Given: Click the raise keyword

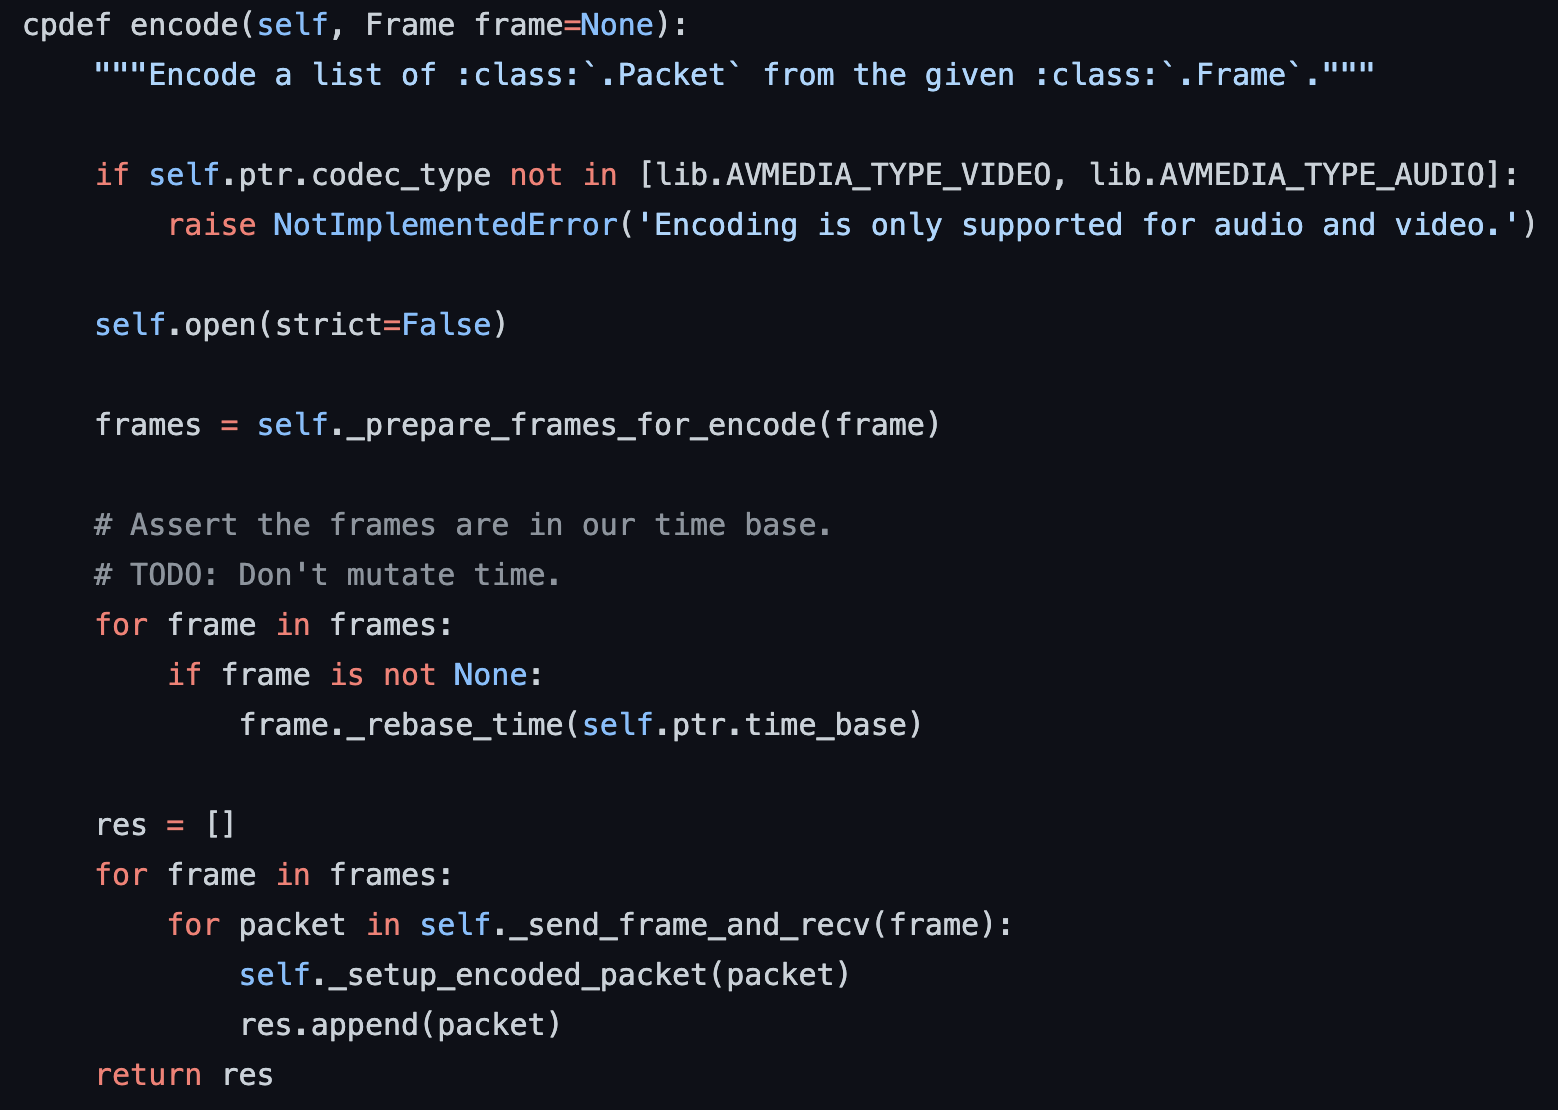Looking at the screenshot, I should (x=211, y=225).
